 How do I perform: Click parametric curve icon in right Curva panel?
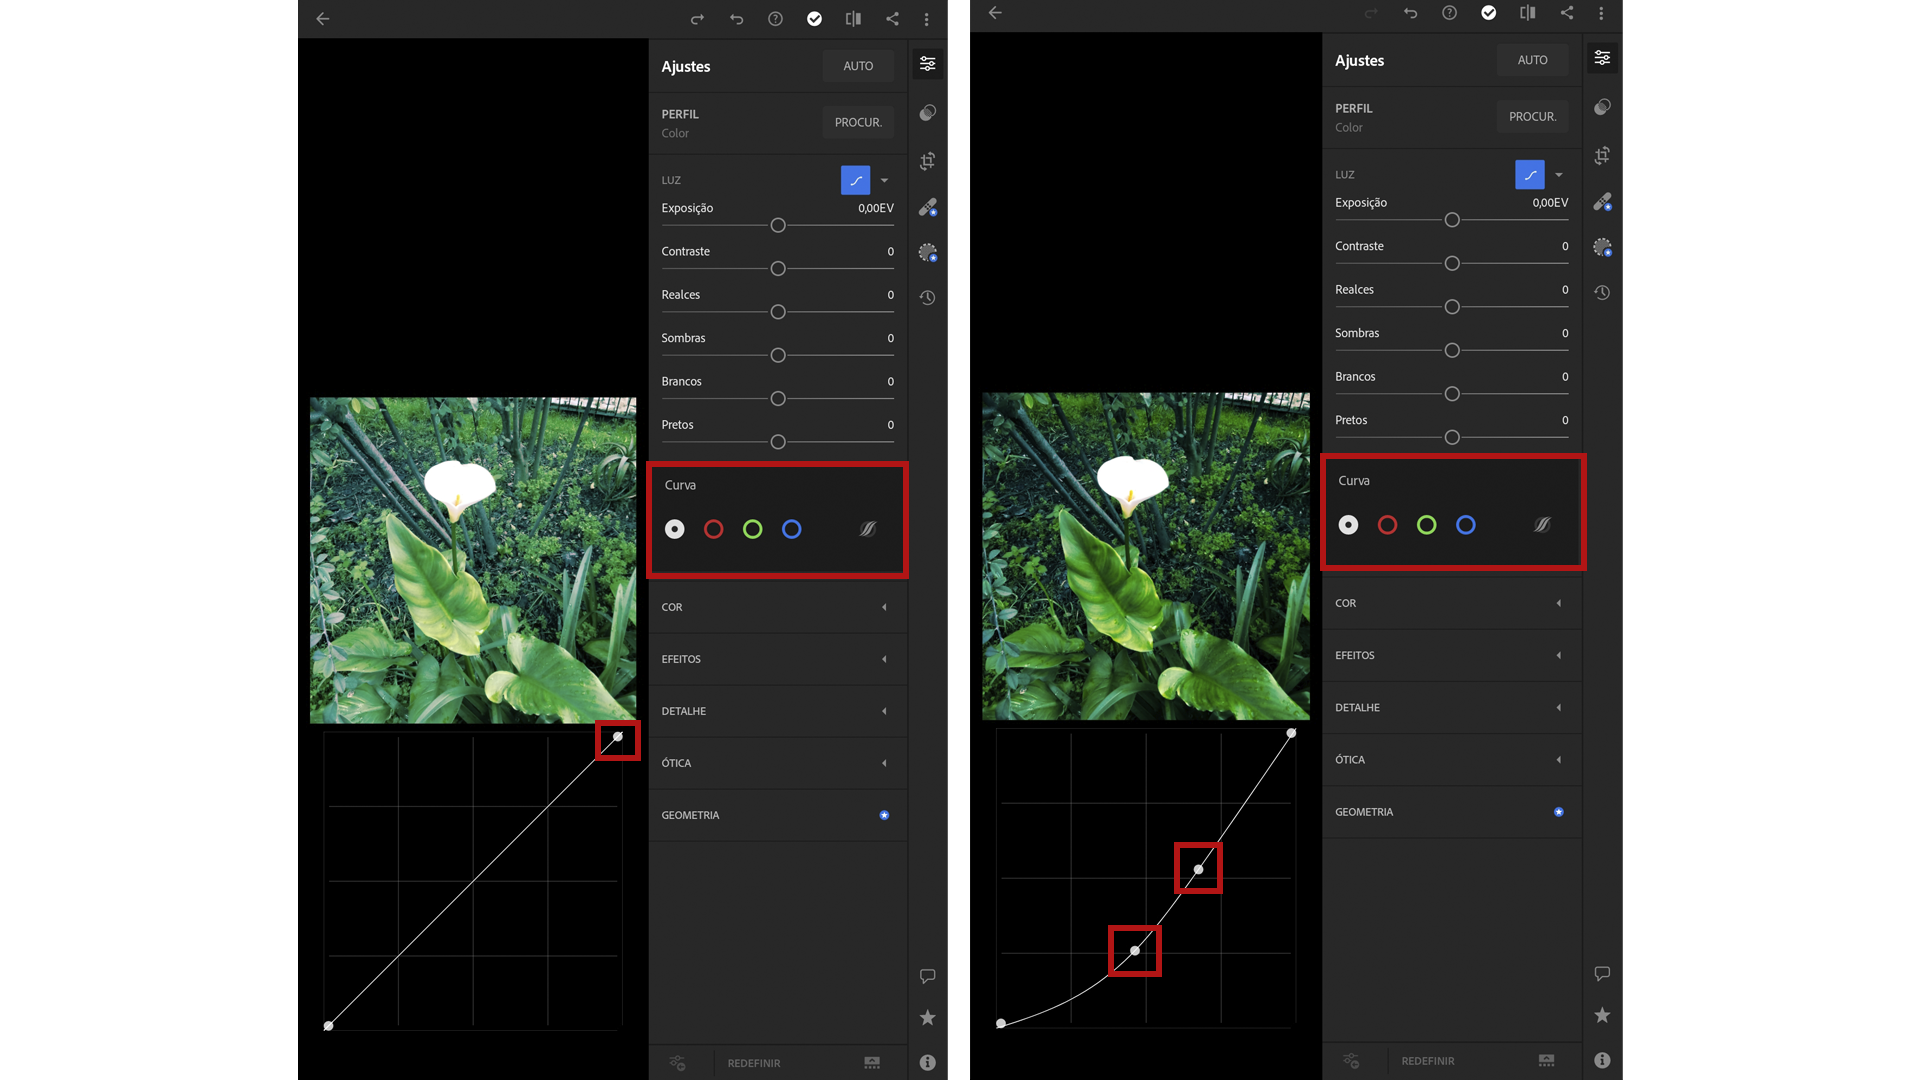click(1542, 525)
